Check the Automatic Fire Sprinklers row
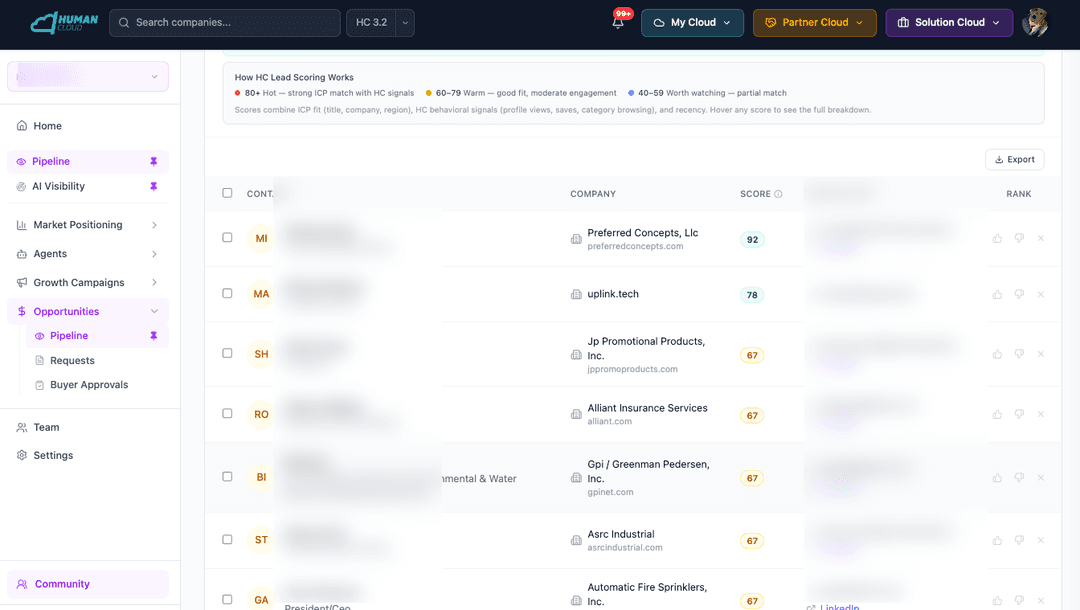1080x610 pixels. (227, 600)
